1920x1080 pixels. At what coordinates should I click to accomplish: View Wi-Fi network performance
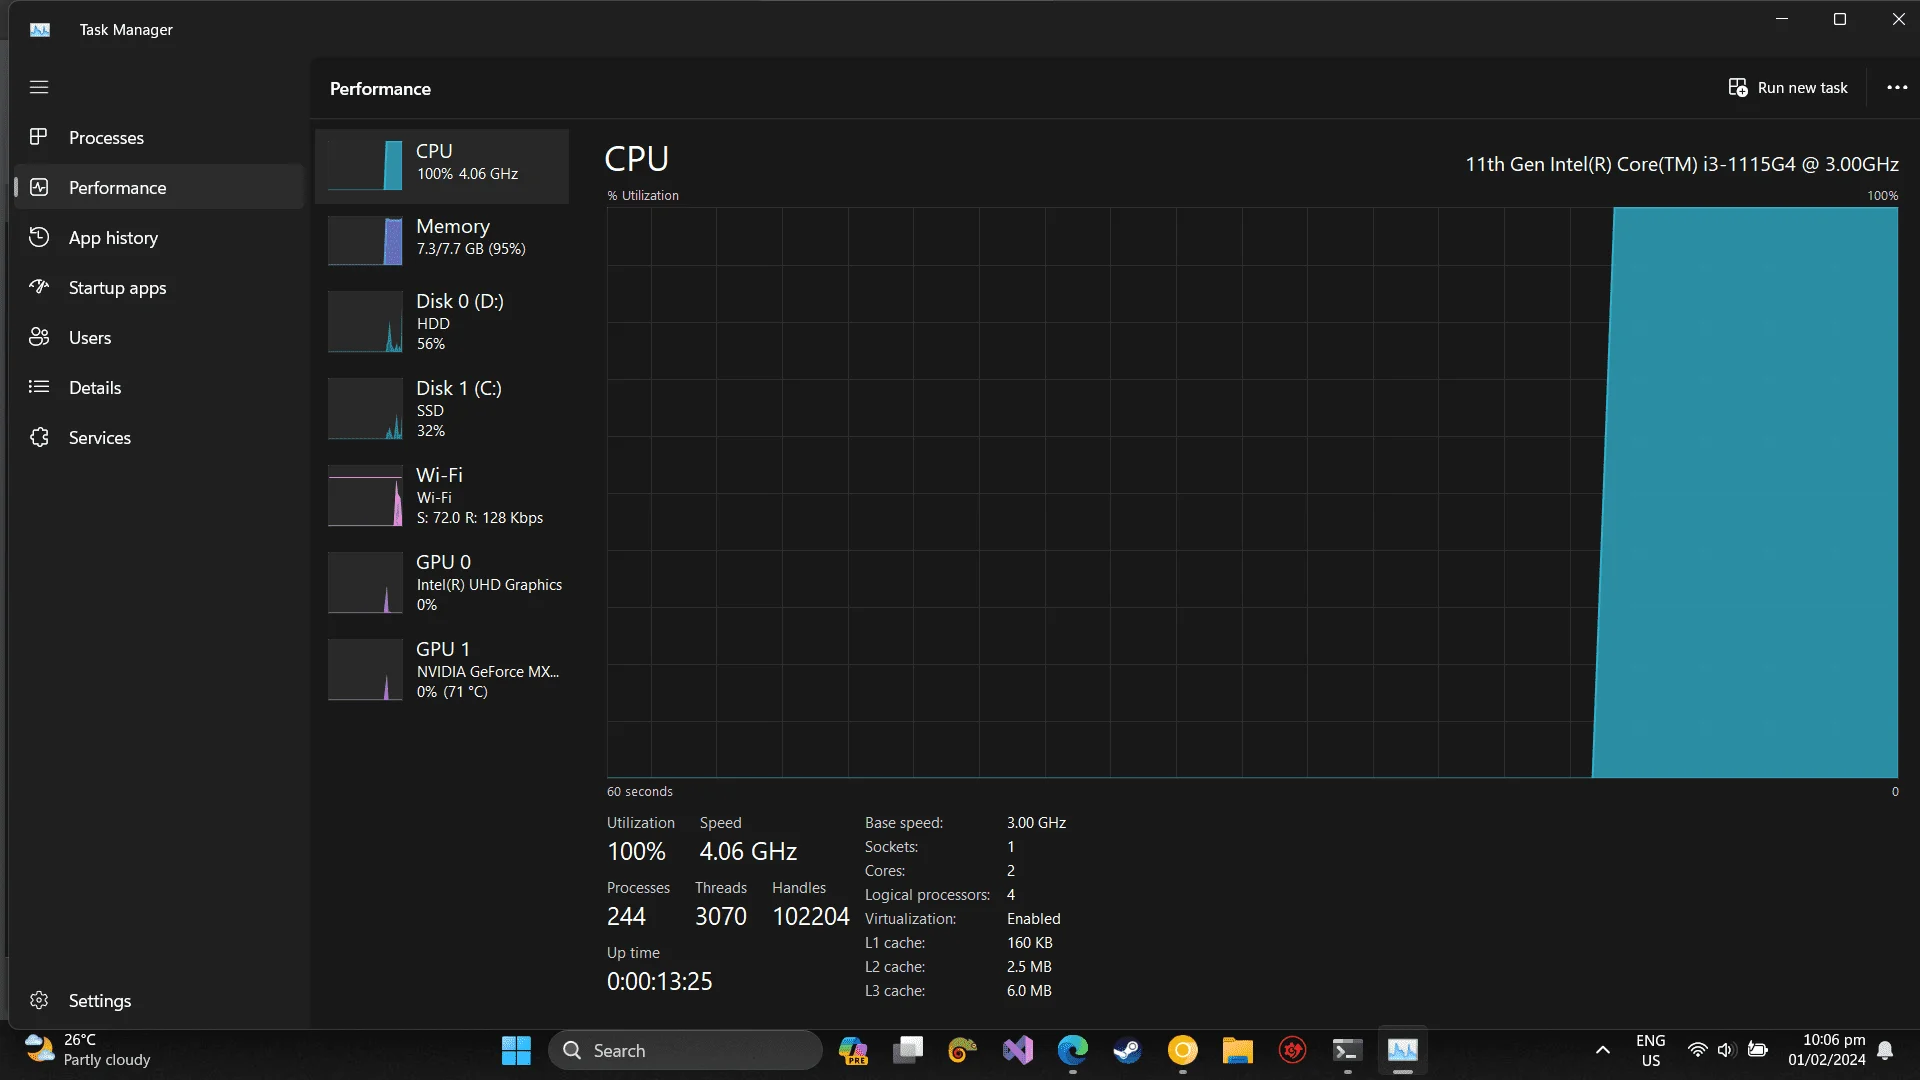[x=442, y=496]
